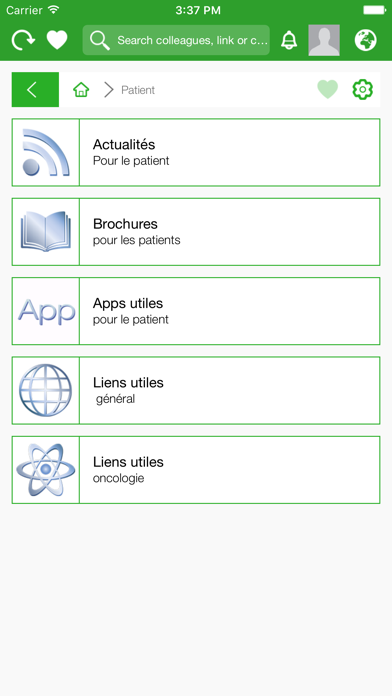Tap the refresh arrow icon
The image size is (392, 696).
coord(23,40)
